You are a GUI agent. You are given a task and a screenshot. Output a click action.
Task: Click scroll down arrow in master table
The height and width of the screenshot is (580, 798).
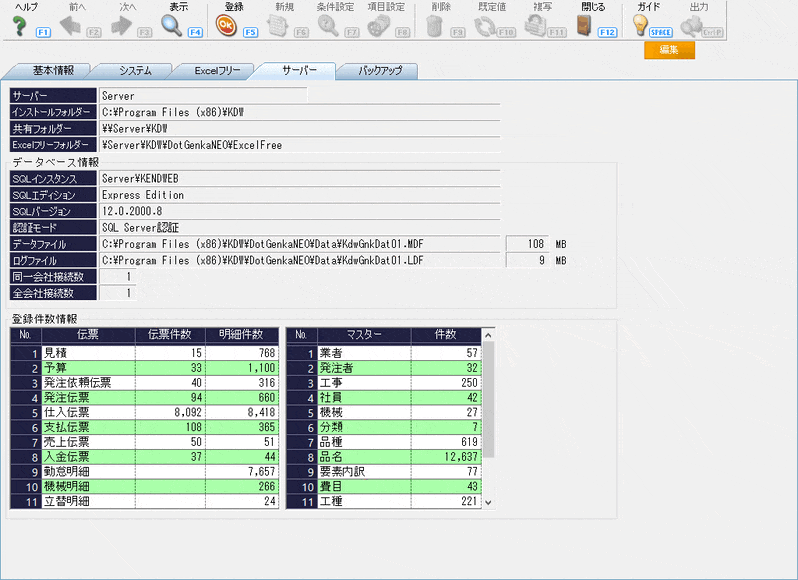488,502
